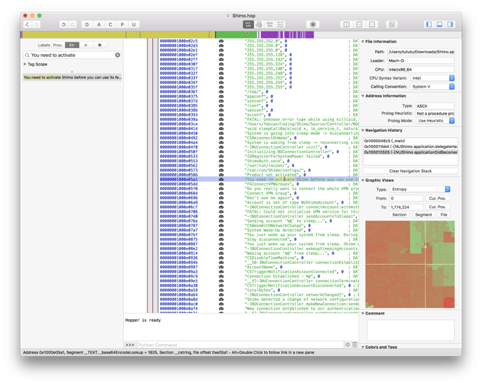The image size is (482, 385).
Task: Clear the search field with the x icon
Action: (118, 55)
